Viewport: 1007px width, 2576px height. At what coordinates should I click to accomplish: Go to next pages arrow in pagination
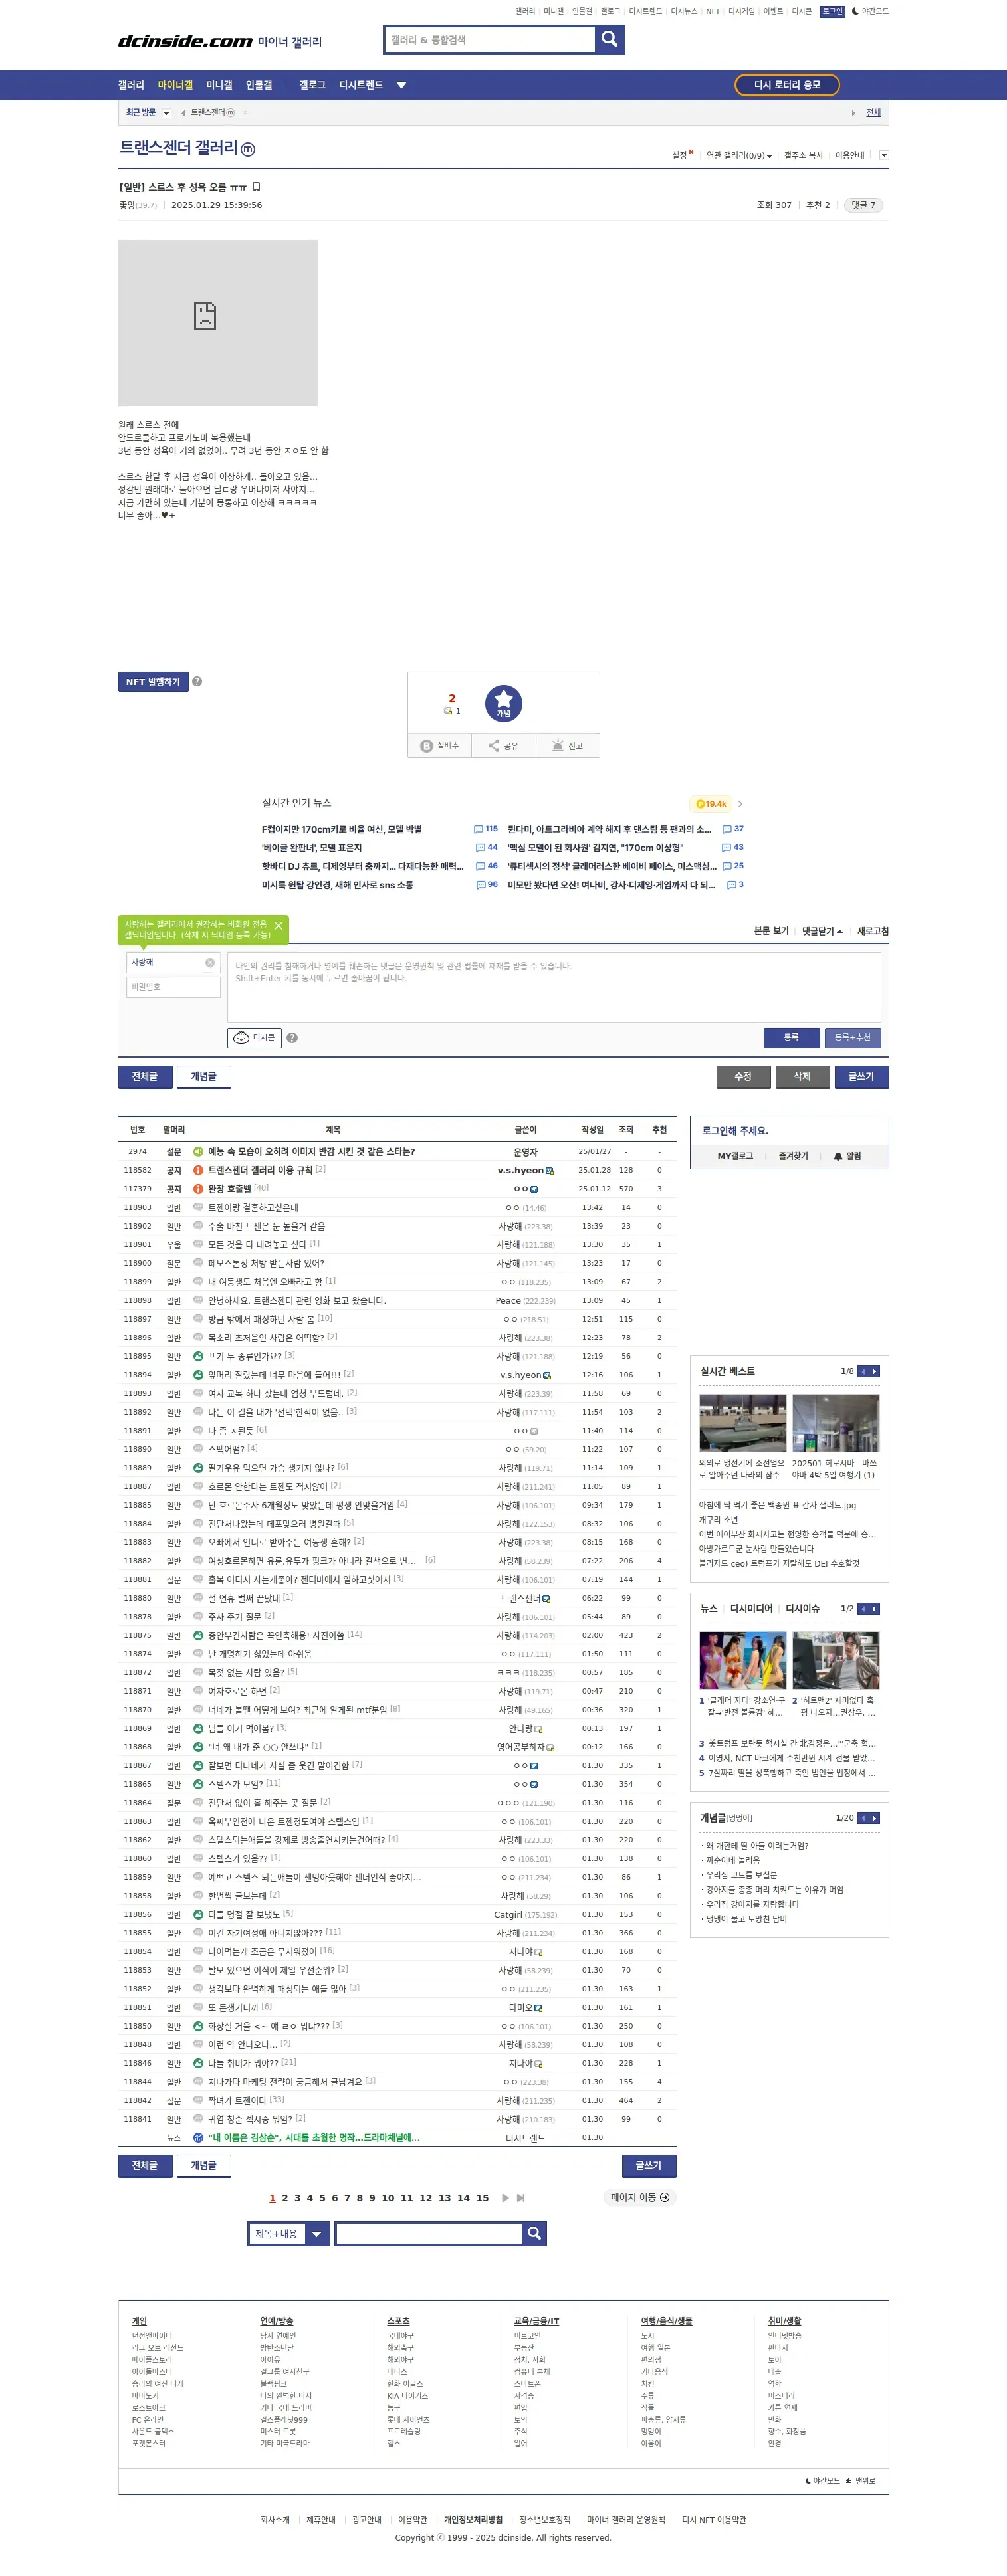506,2198
